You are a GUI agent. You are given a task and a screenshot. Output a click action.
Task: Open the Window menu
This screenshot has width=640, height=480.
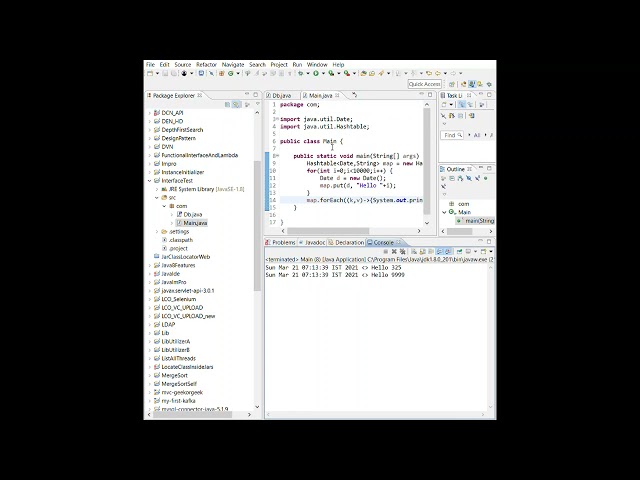click(317, 64)
